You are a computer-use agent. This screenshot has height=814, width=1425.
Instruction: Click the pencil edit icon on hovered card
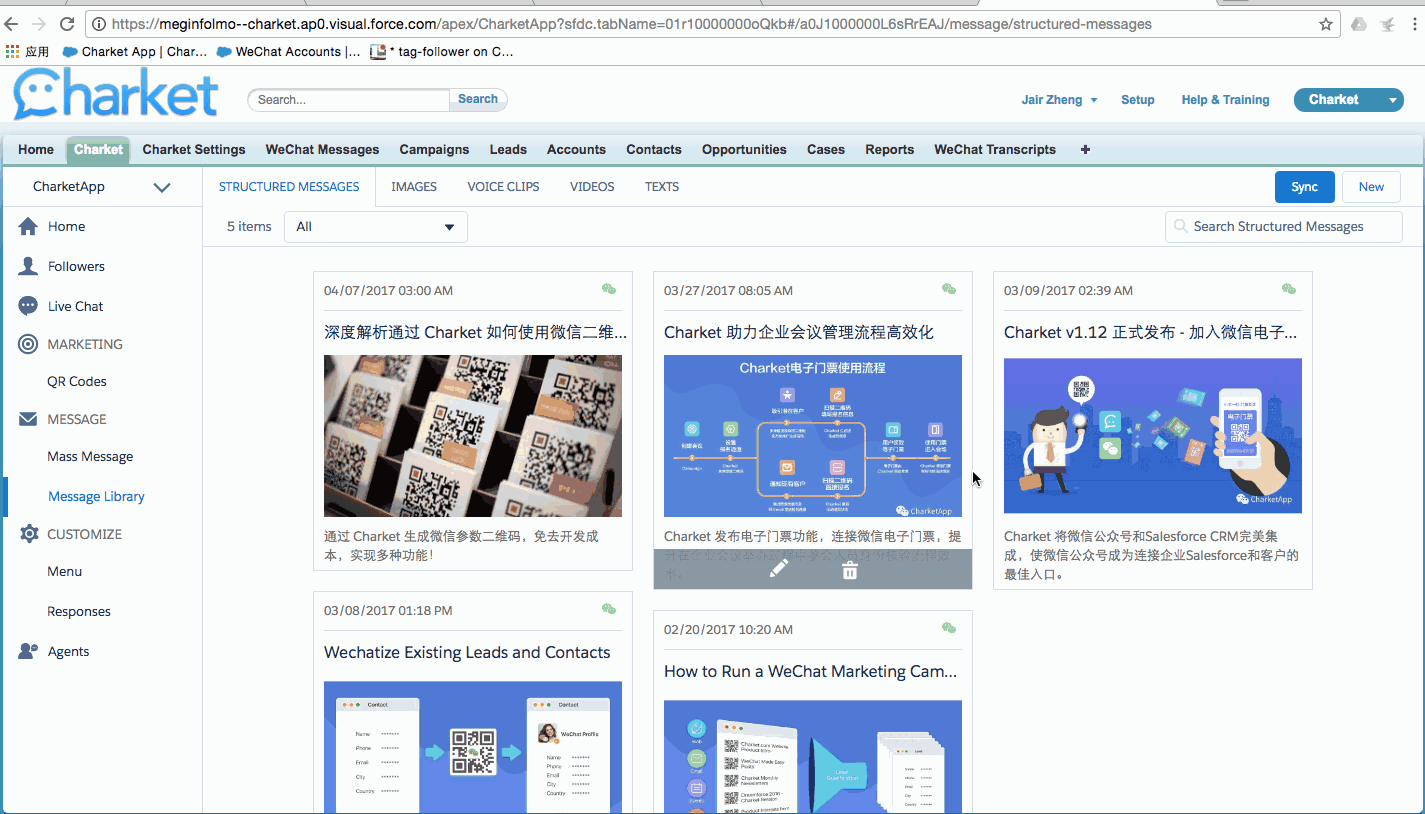(779, 569)
